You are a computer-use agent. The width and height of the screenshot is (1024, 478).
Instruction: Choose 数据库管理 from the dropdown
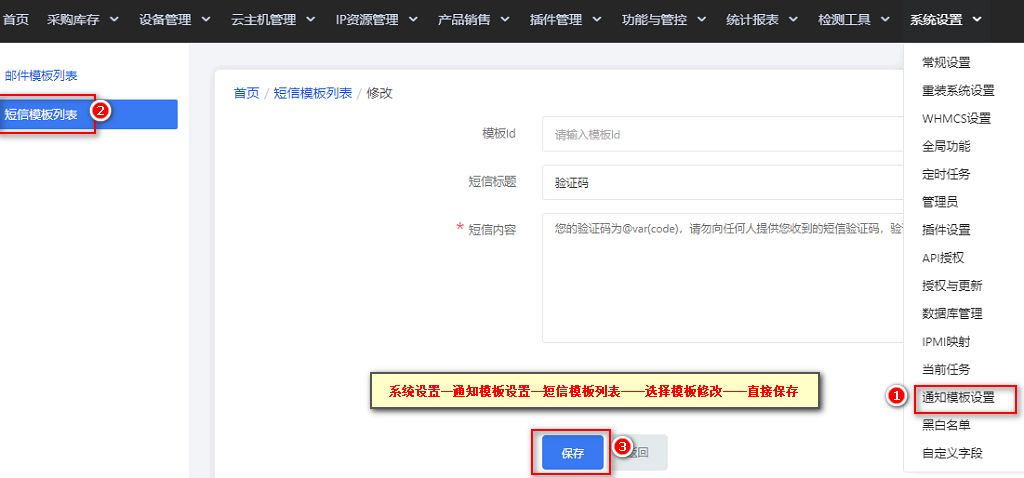click(x=952, y=313)
